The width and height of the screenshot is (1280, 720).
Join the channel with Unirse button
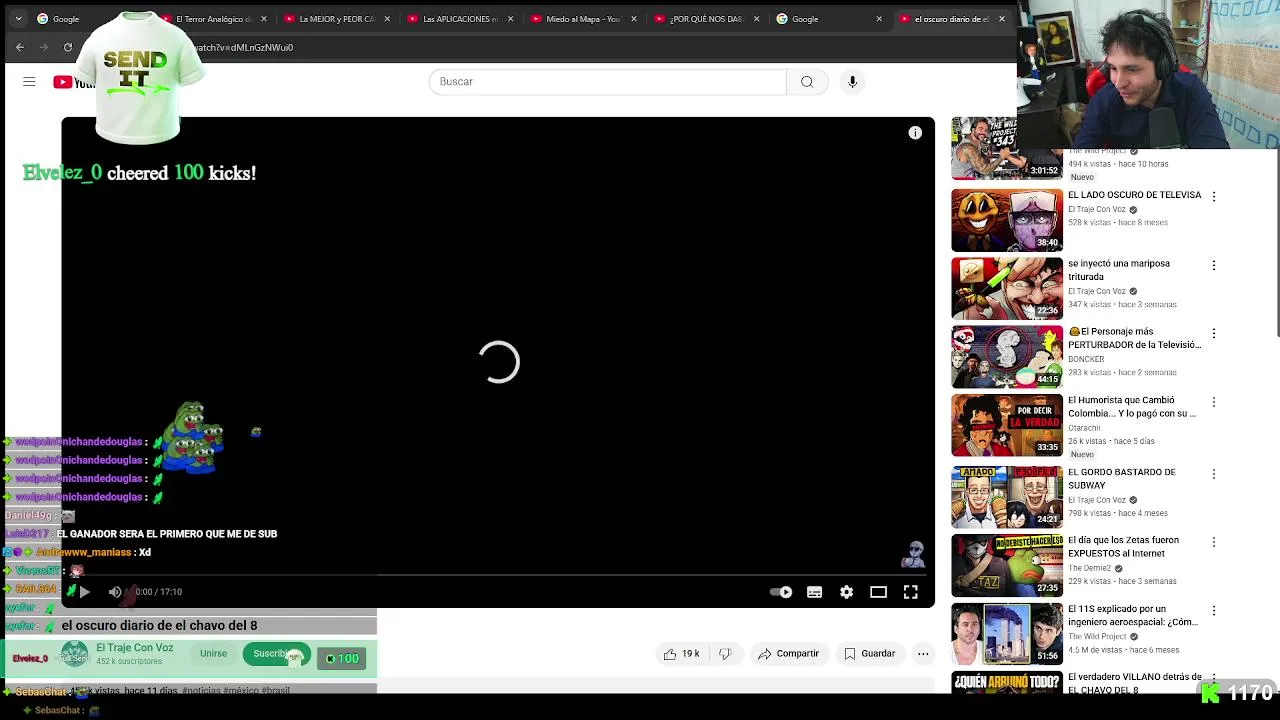coord(213,654)
